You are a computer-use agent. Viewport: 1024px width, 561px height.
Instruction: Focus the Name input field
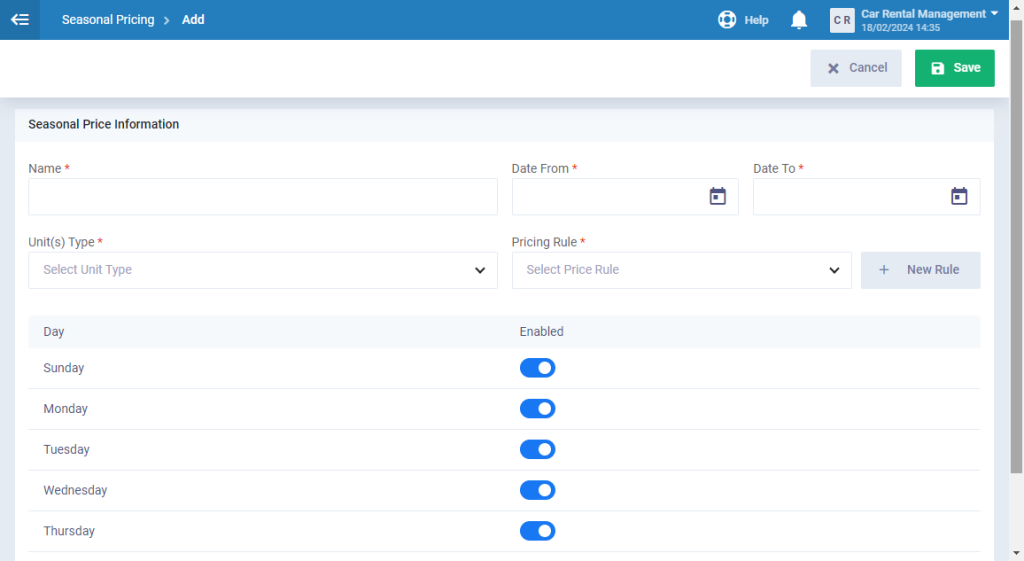pyautogui.click(x=263, y=197)
